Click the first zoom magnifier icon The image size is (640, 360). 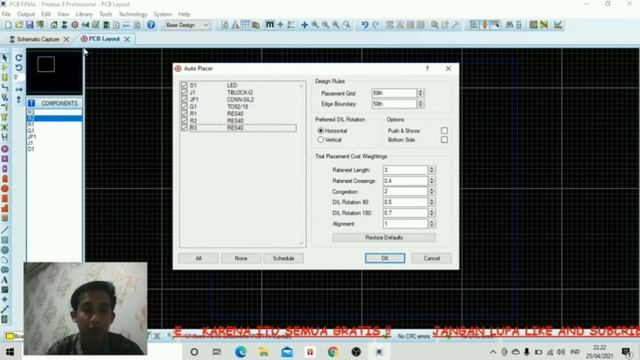click(x=315, y=25)
